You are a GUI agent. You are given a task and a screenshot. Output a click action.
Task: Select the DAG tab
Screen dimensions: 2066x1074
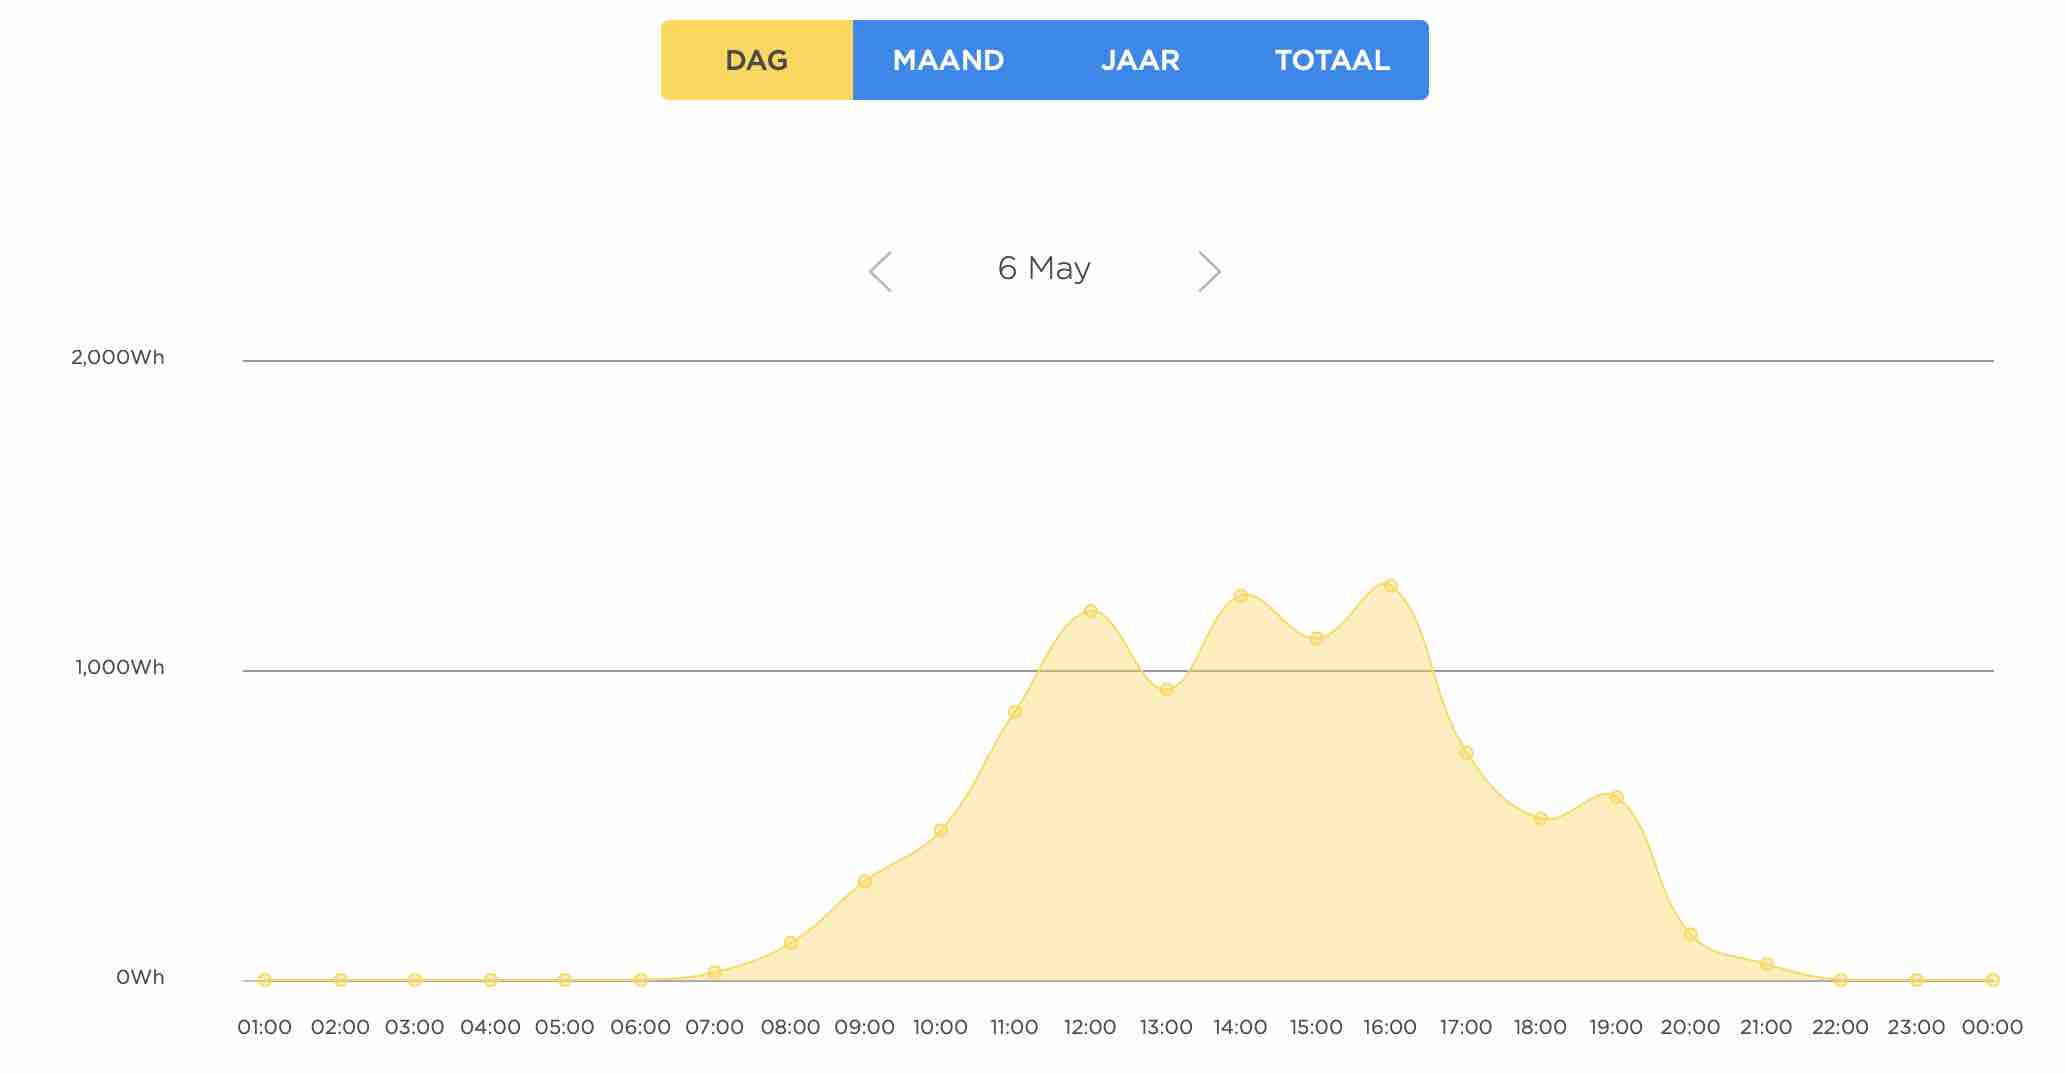(757, 60)
